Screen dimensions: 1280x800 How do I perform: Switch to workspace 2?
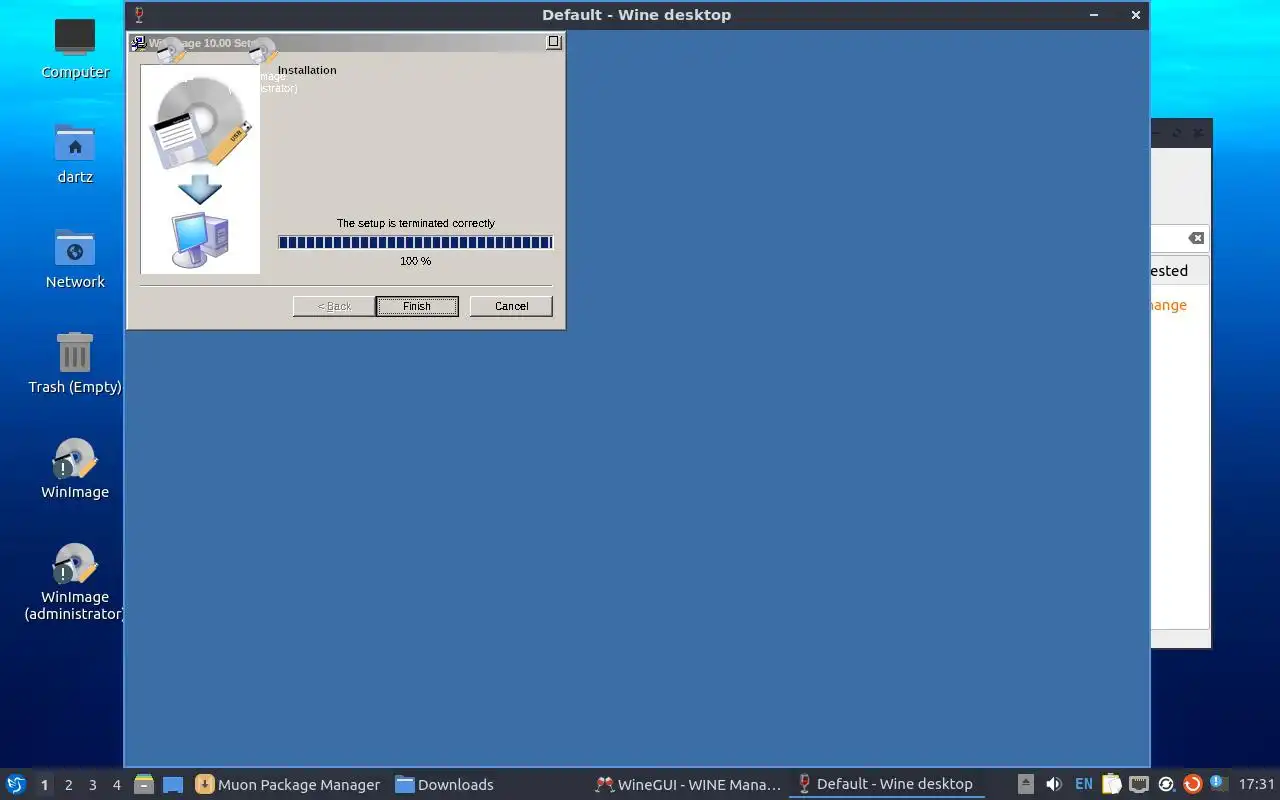coord(69,785)
